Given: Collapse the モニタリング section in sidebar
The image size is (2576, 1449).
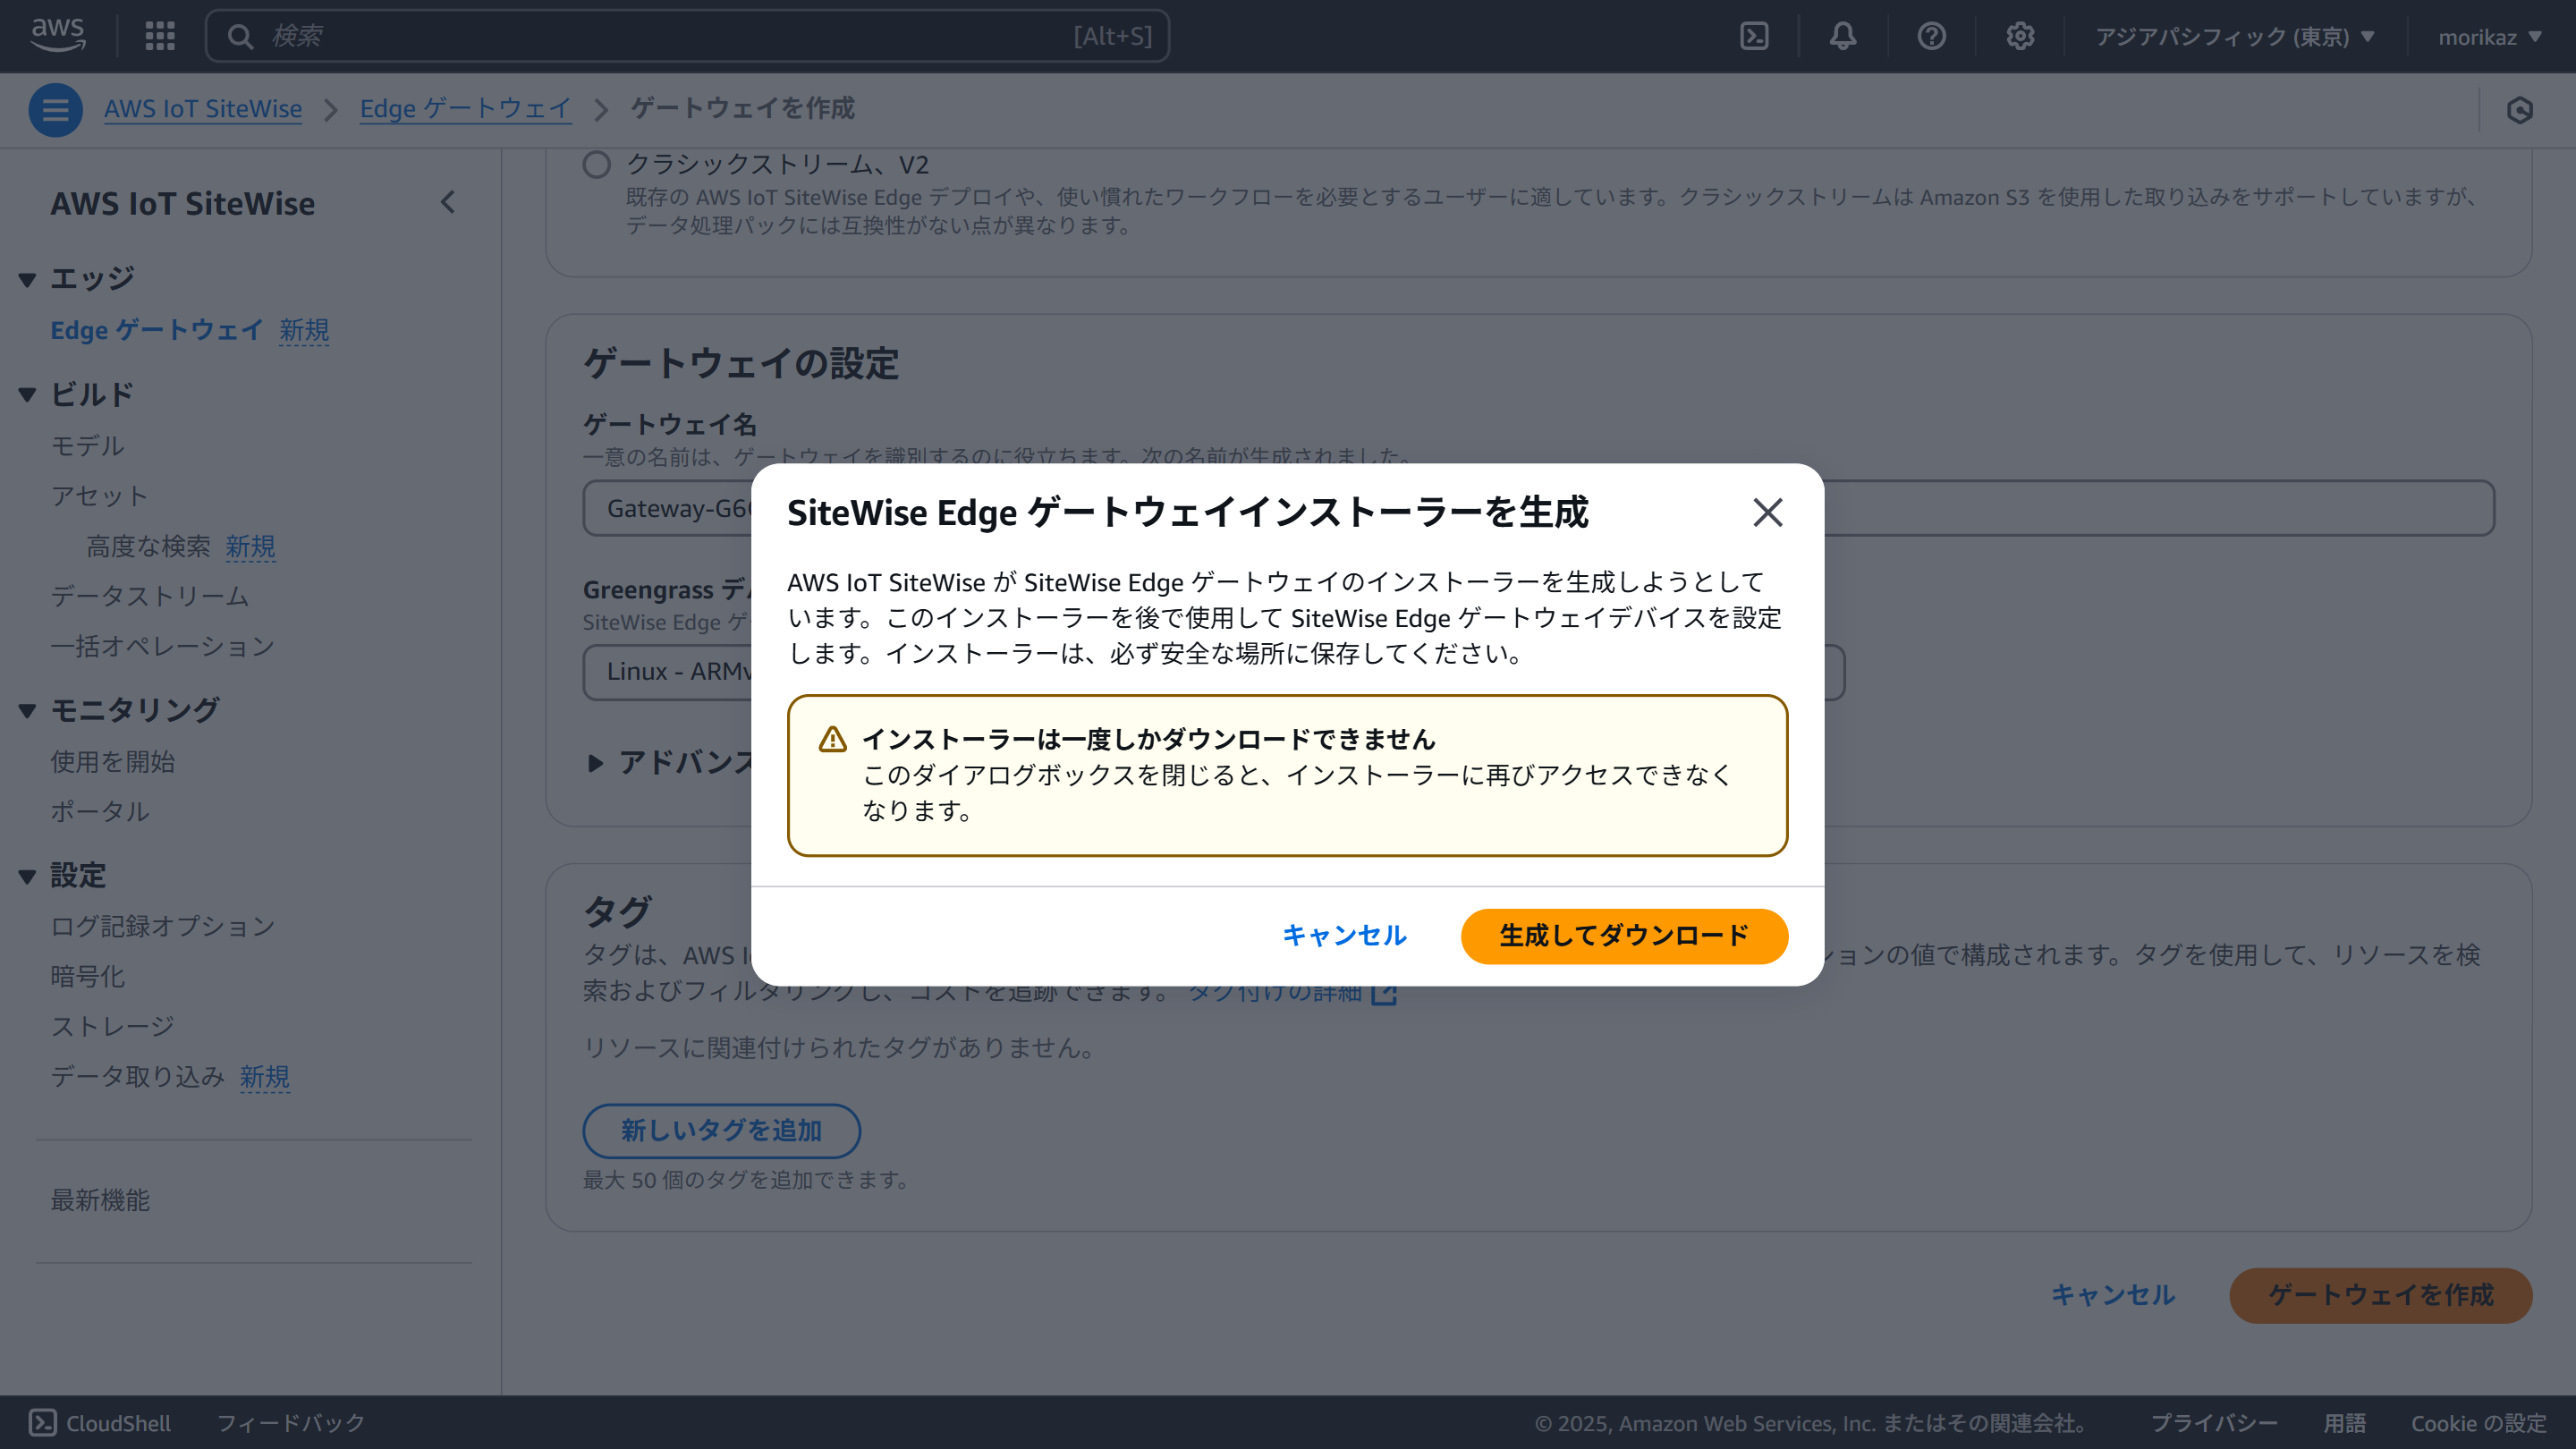Looking at the screenshot, I should [x=27, y=711].
